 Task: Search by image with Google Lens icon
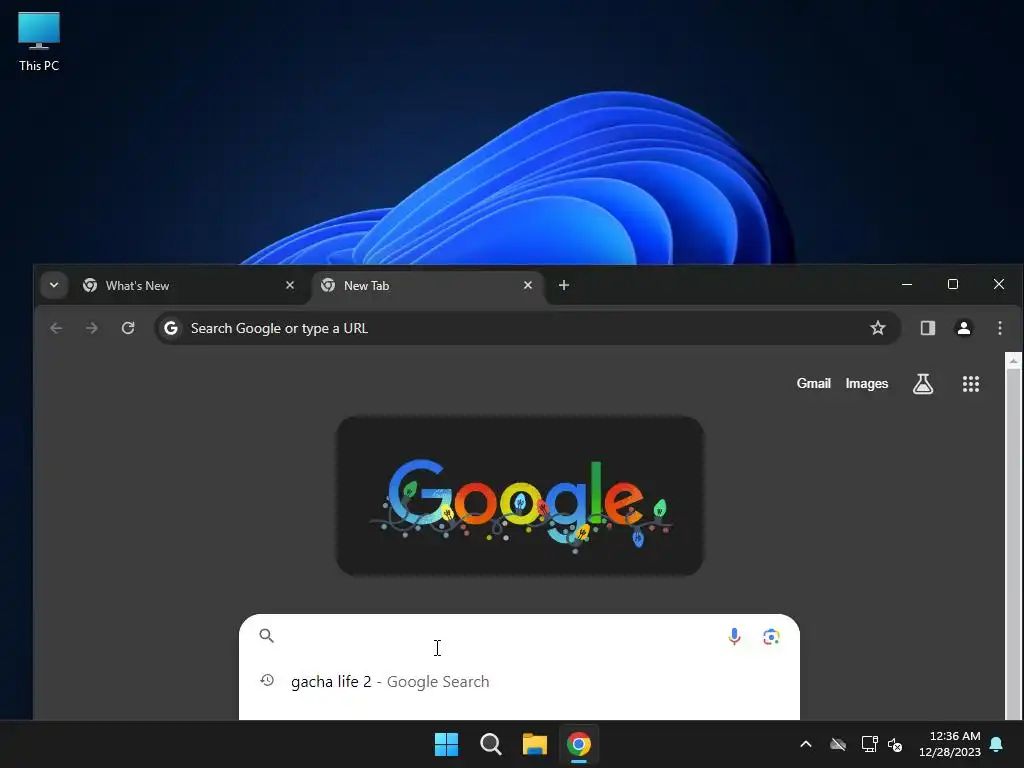click(771, 636)
